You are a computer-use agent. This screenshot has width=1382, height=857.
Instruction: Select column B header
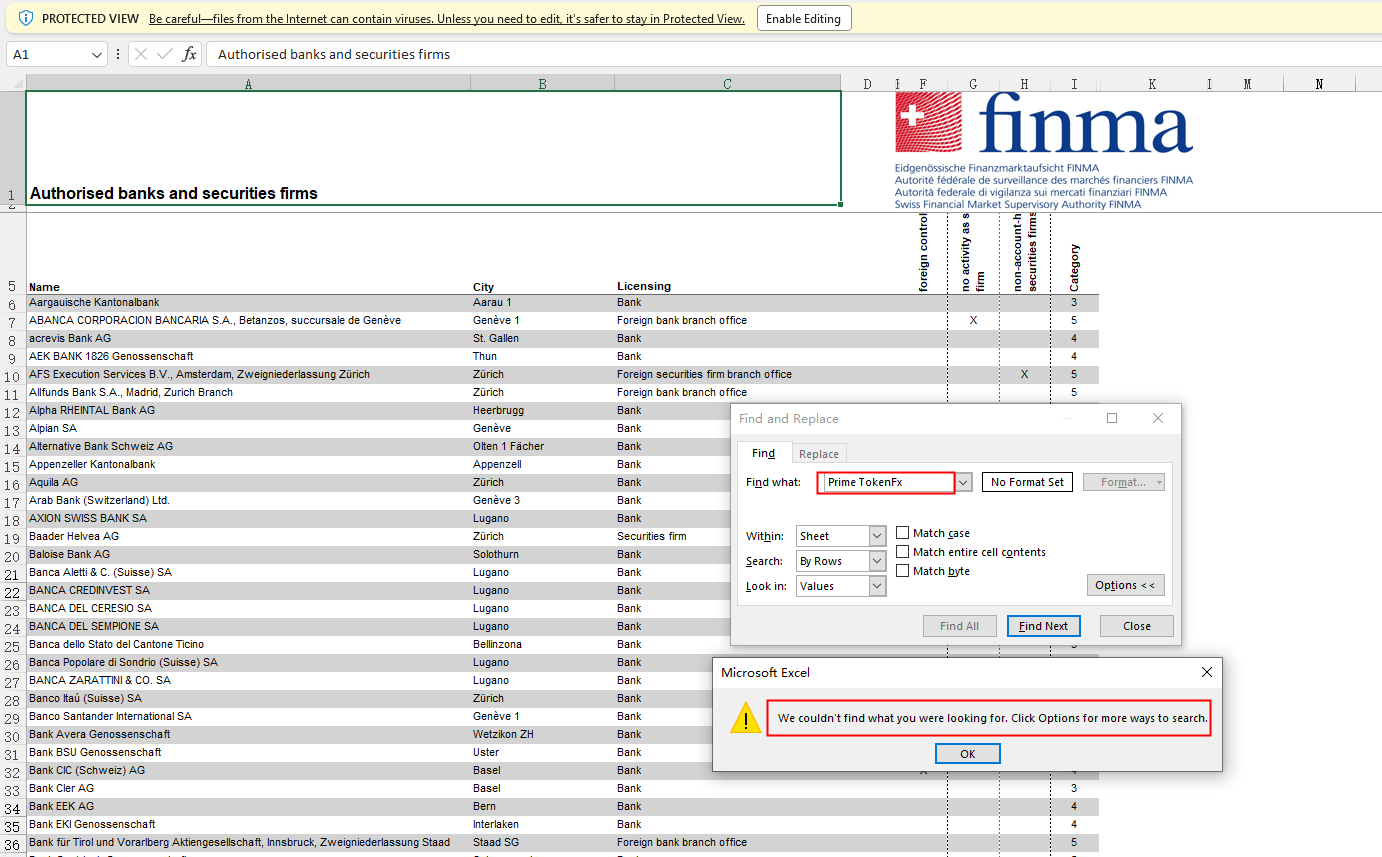(x=542, y=84)
